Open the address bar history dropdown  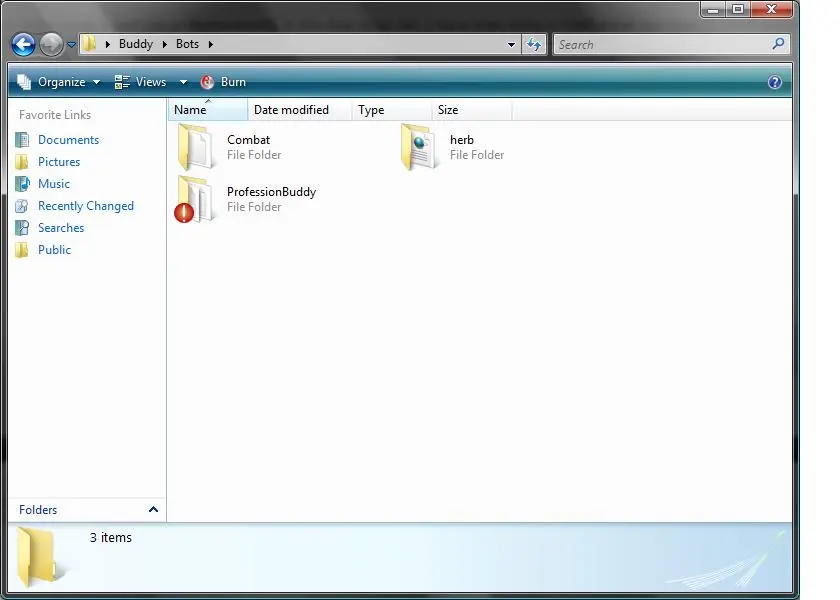[x=512, y=44]
